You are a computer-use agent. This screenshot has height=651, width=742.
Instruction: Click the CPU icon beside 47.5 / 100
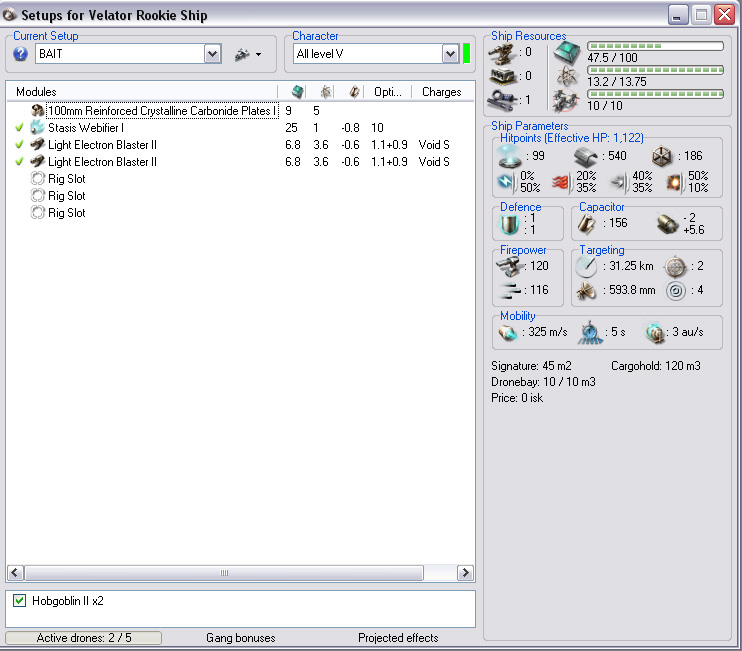click(x=566, y=52)
